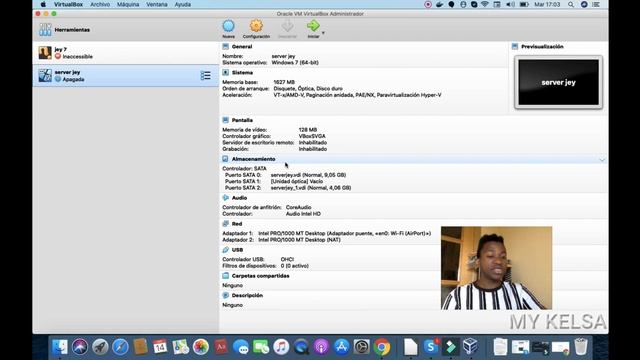Open Music (iTunes) from the Dock
This screenshot has height=360, width=640.
281,347
